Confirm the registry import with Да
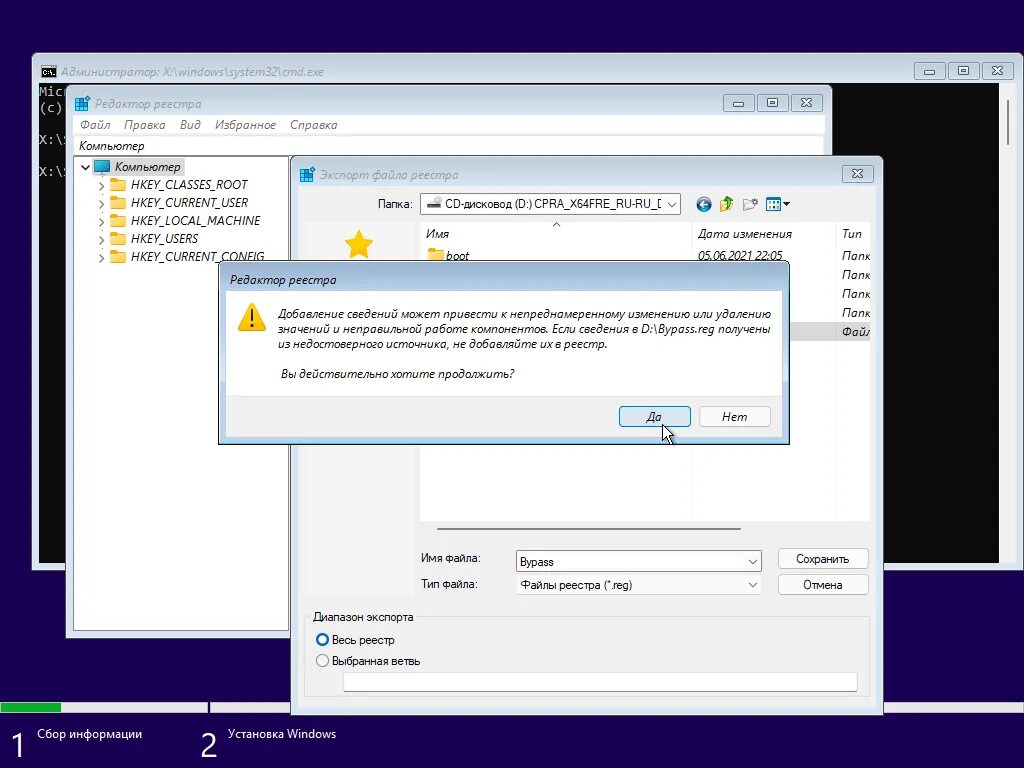1024x768 pixels. coord(654,417)
